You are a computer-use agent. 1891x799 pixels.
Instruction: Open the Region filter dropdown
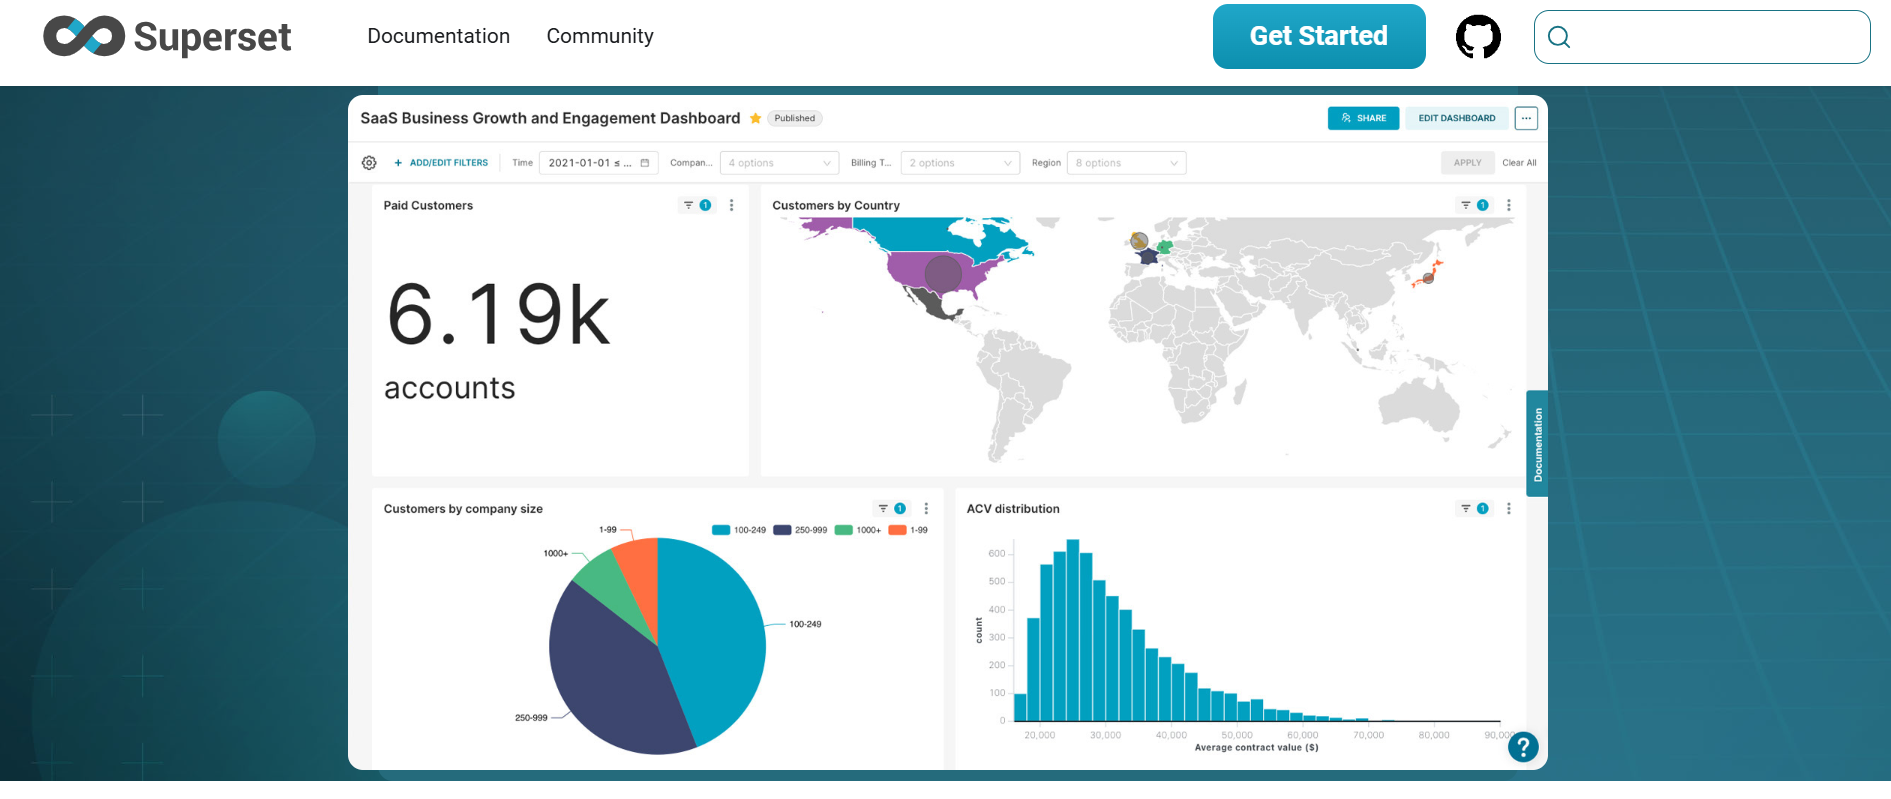1126,163
